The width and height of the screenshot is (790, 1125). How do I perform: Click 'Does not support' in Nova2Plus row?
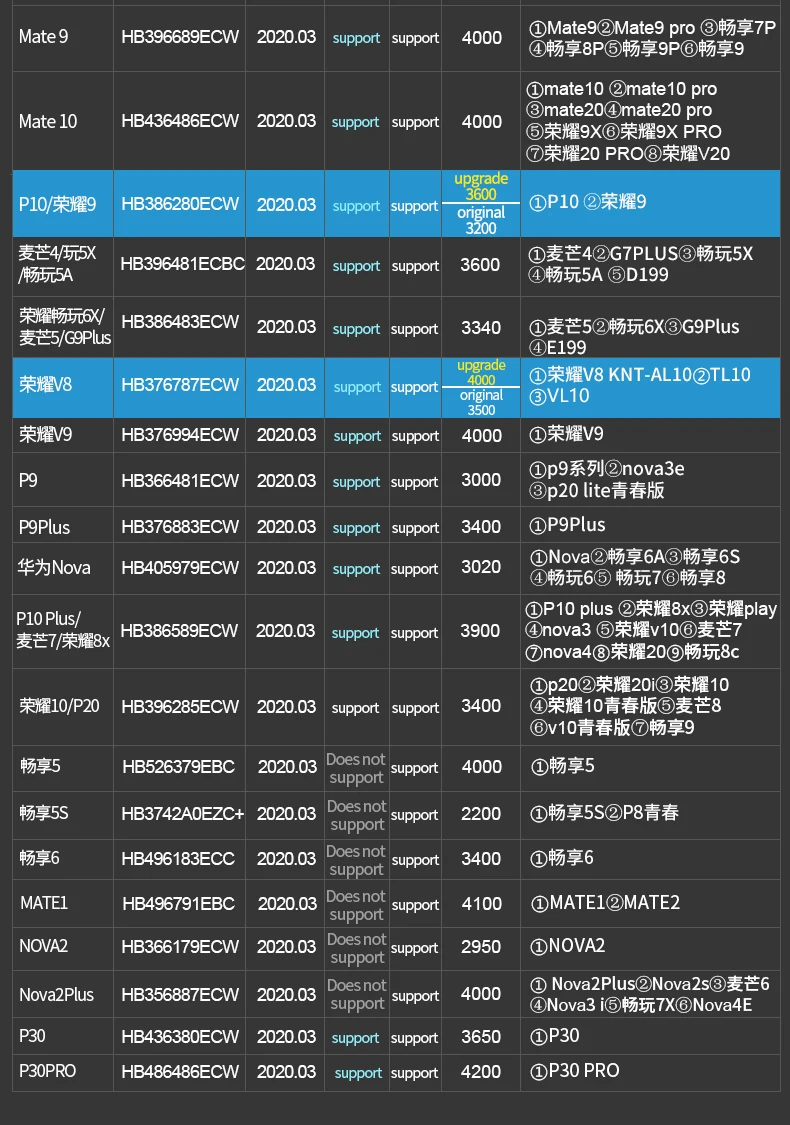point(357,994)
